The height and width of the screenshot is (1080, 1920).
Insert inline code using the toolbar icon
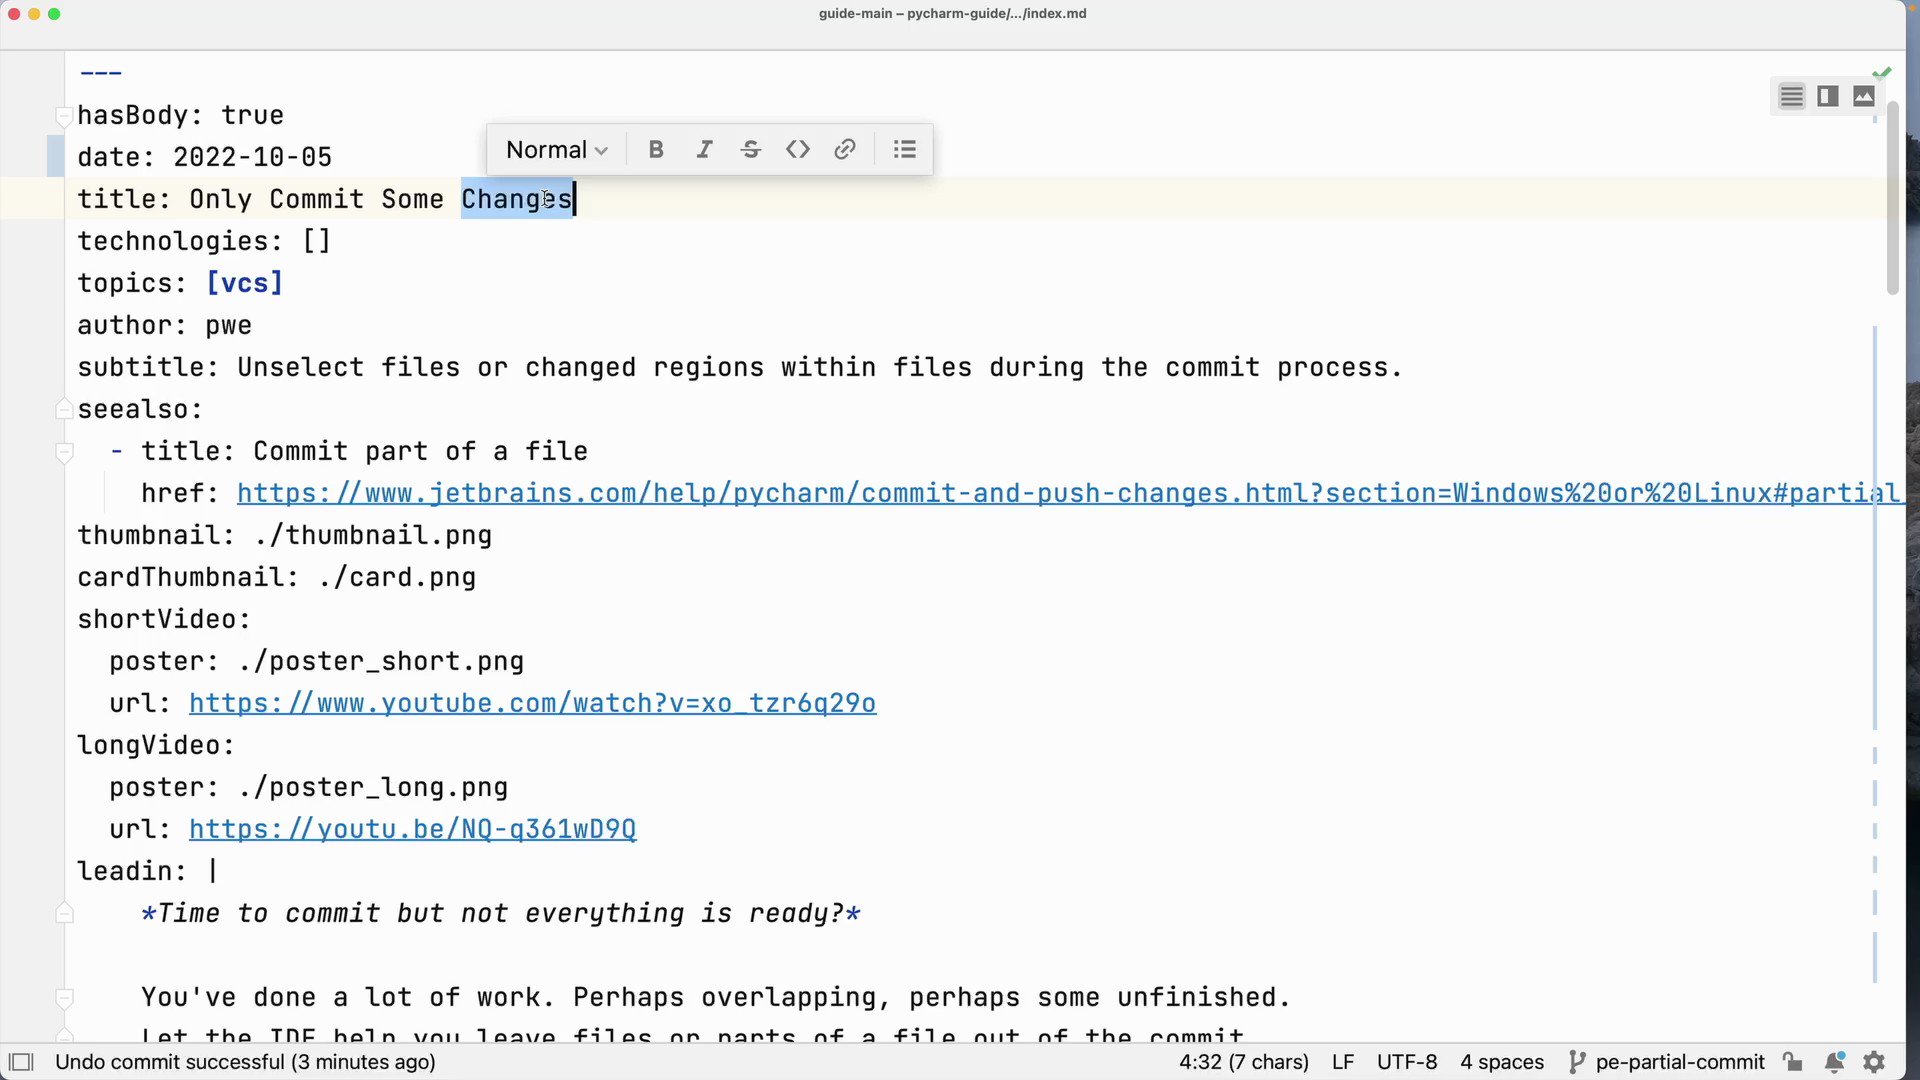798,149
